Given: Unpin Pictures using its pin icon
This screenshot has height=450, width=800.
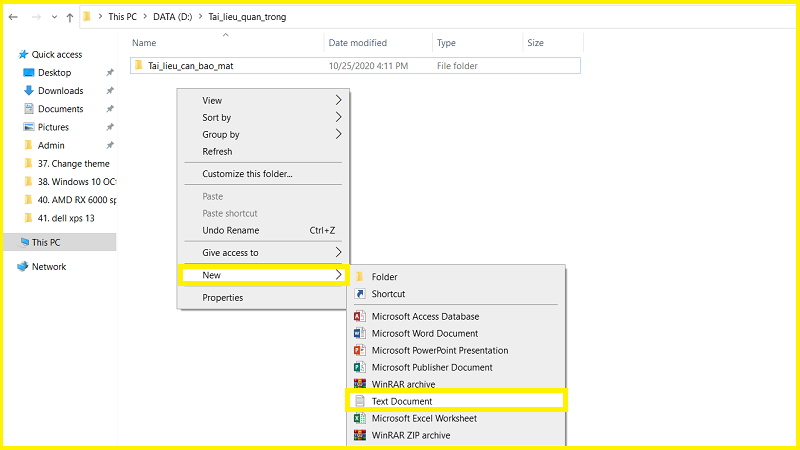Looking at the screenshot, I should 109,127.
